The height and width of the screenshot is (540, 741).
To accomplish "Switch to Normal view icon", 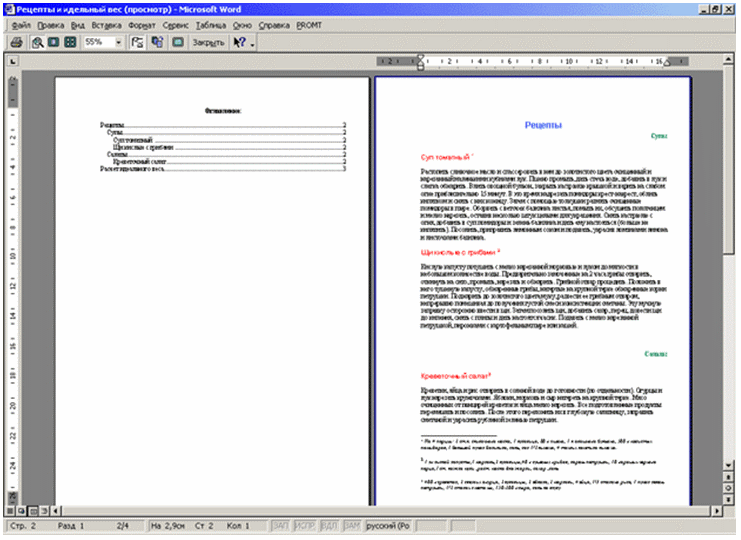I will coord(10,511).
